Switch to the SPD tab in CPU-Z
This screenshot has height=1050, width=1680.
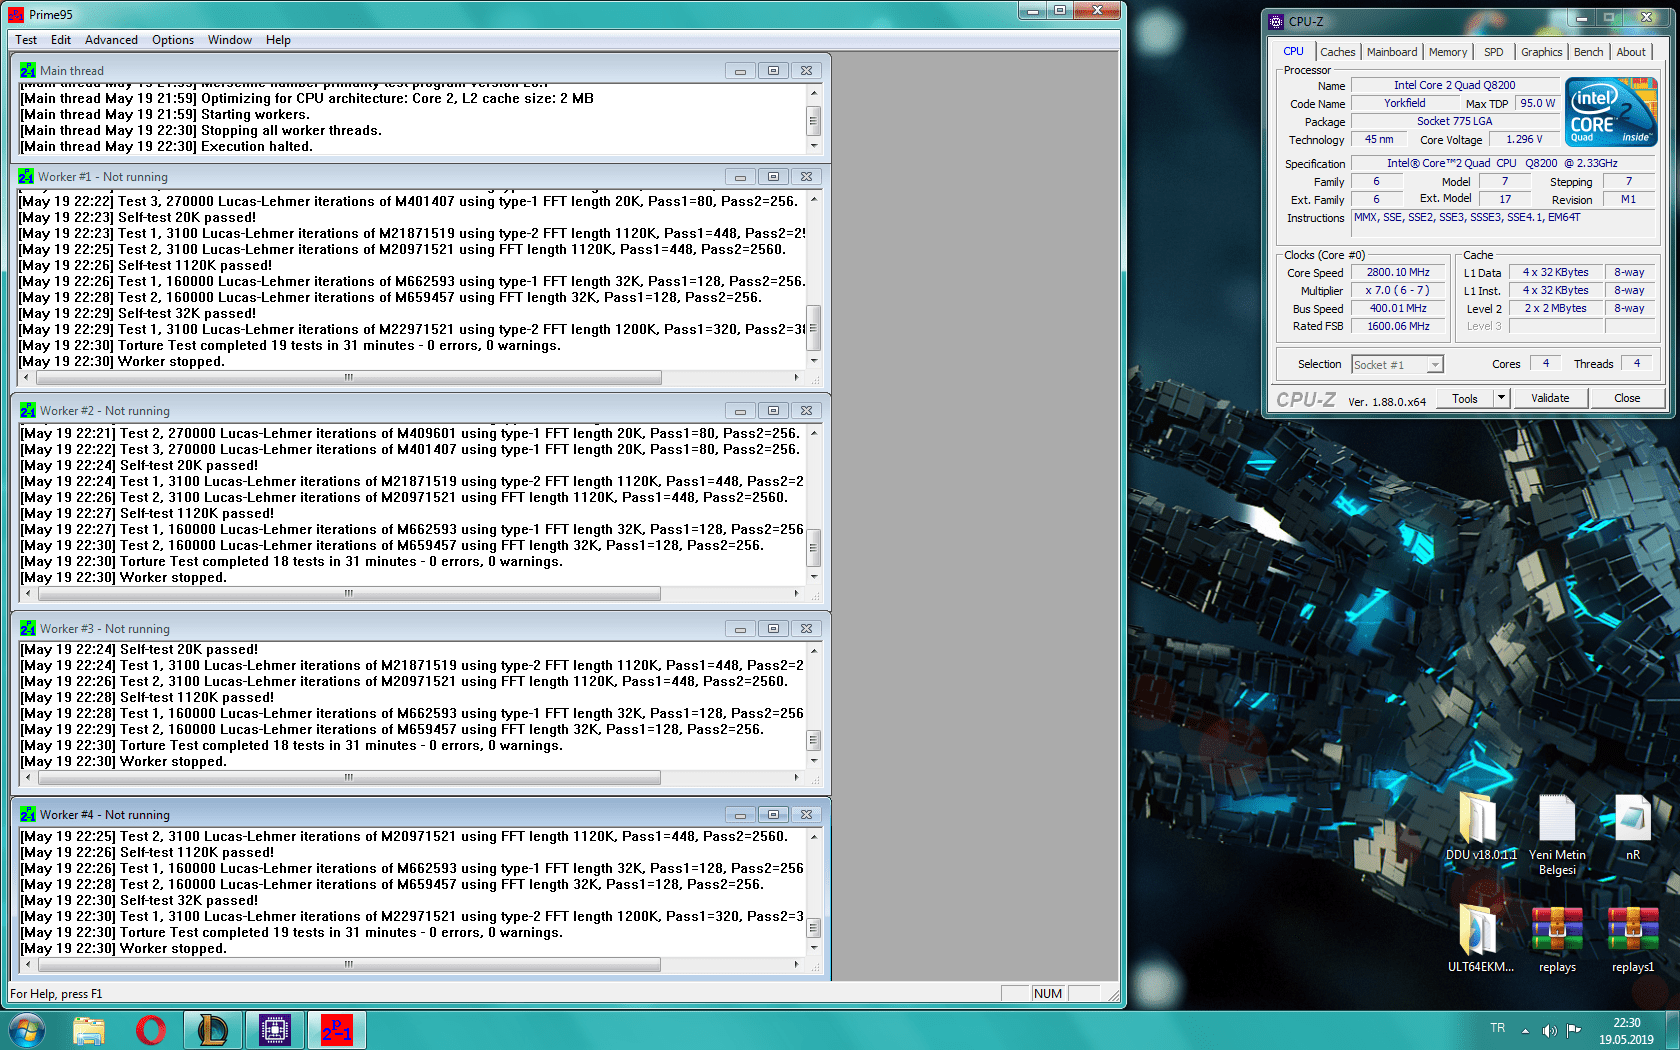pos(1494,52)
